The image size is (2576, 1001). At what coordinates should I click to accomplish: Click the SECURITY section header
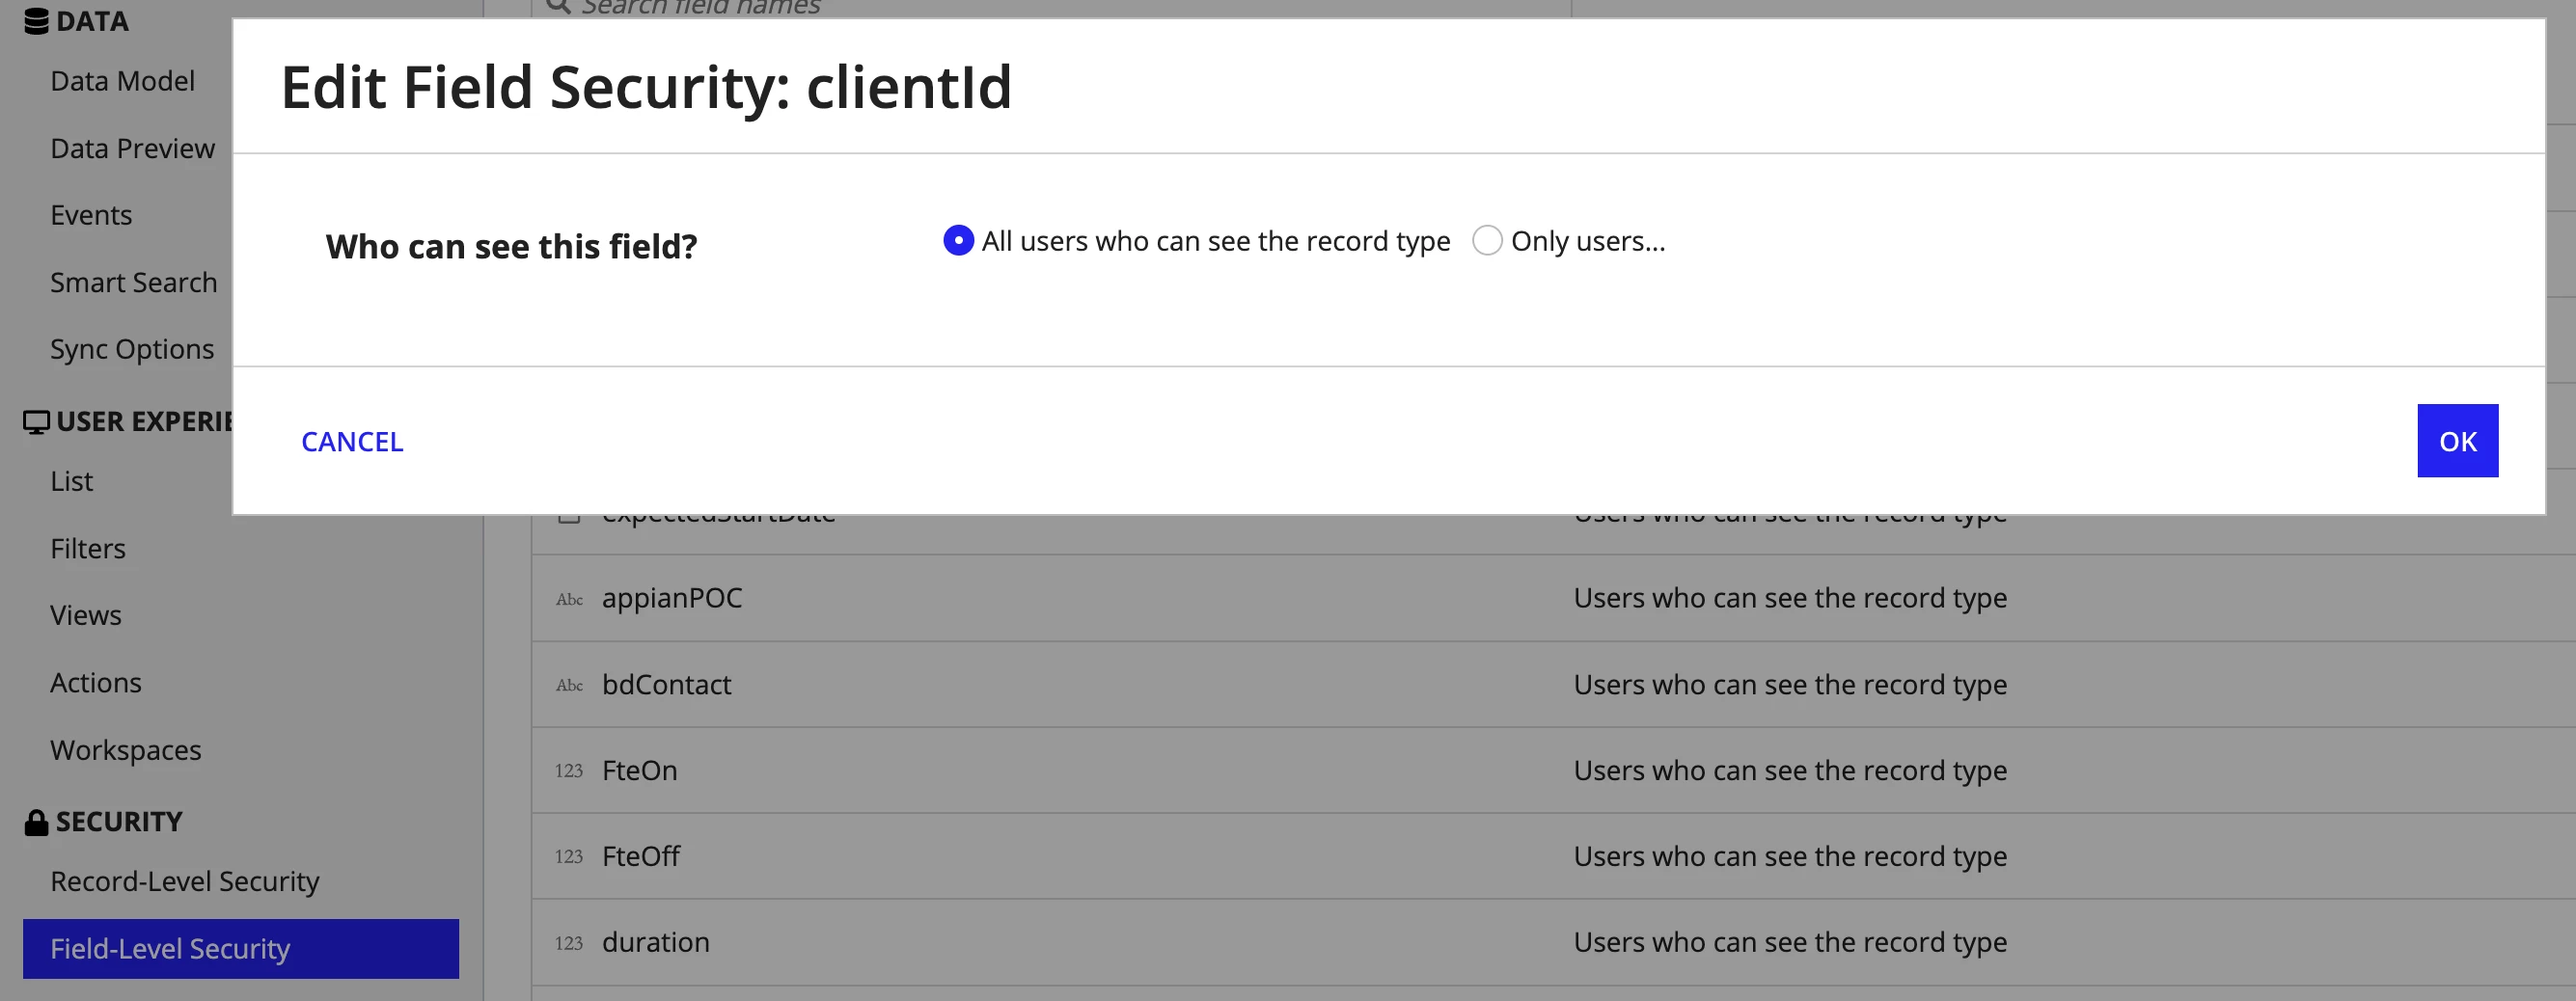[119, 822]
